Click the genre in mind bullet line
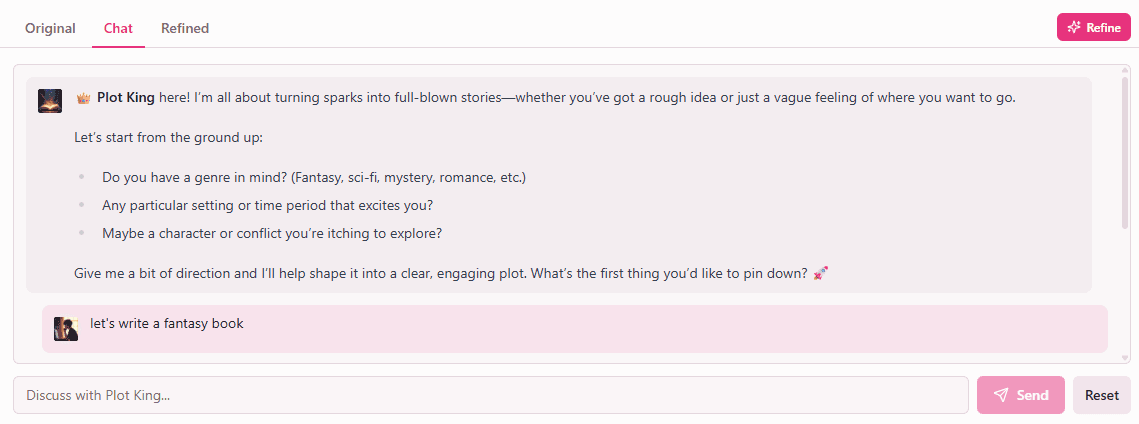 point(313,178)
